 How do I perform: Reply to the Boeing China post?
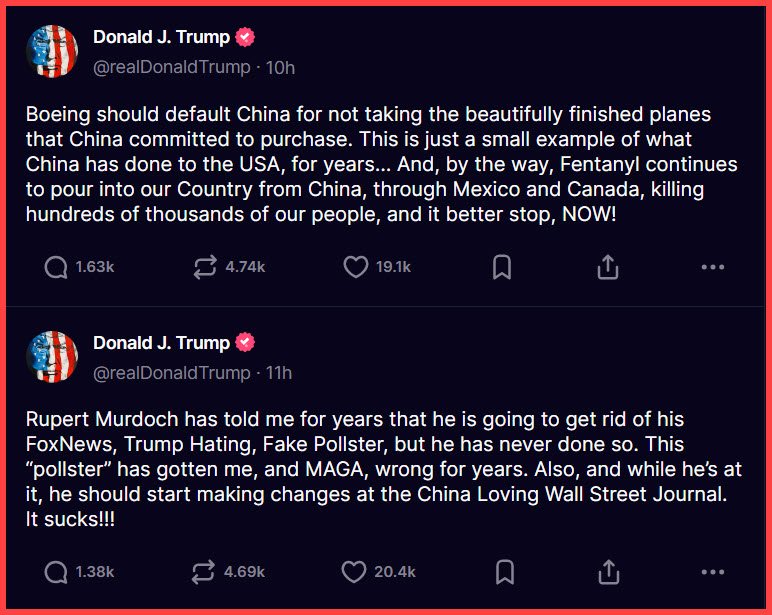point(57,267)
